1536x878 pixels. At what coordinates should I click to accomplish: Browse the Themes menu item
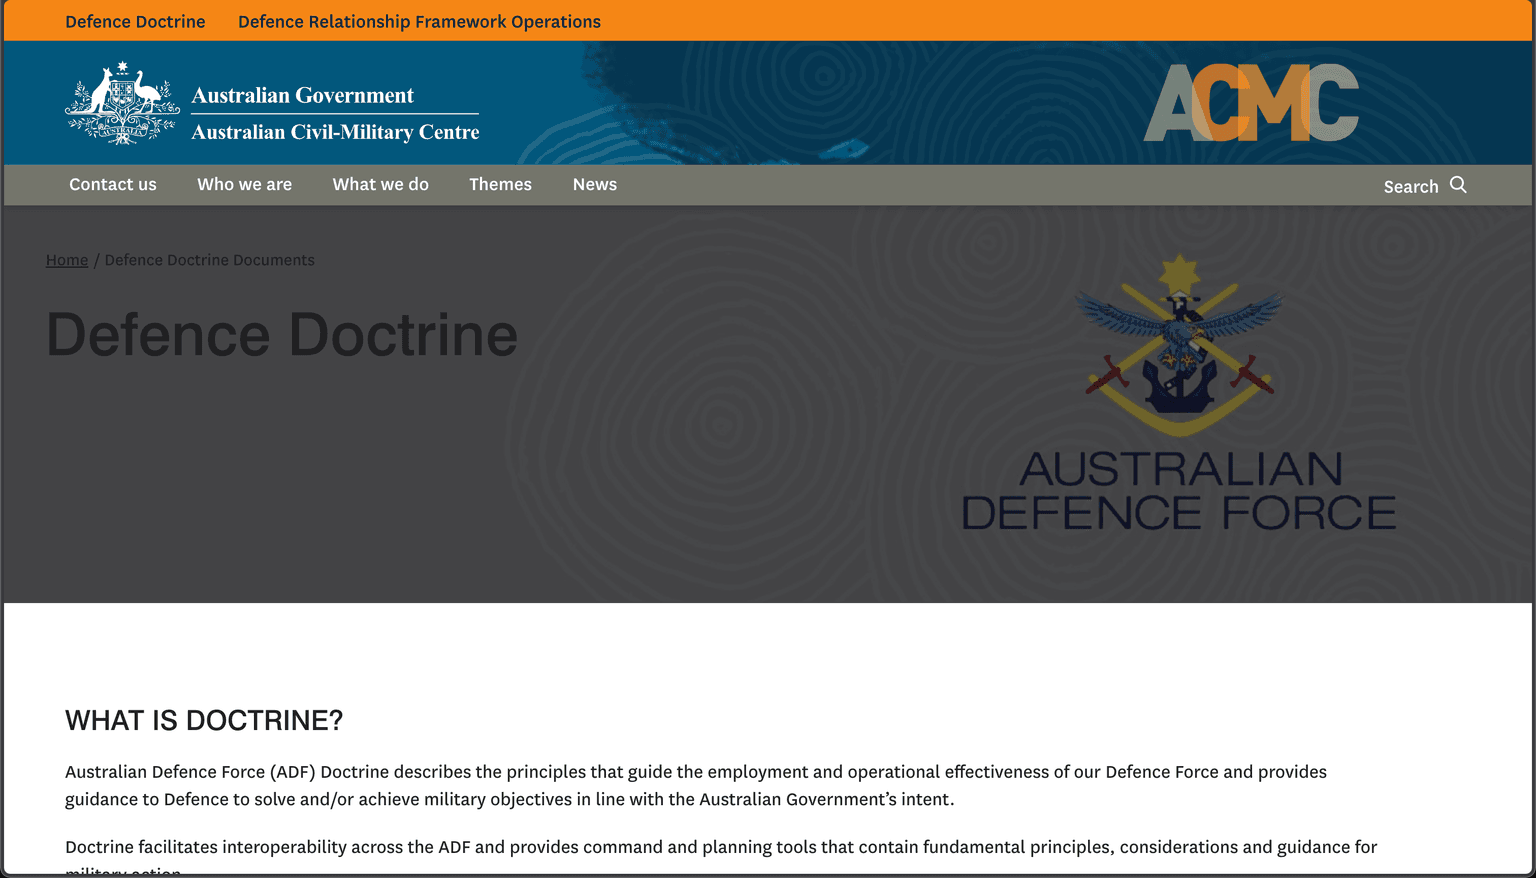(x=500, y=184)
